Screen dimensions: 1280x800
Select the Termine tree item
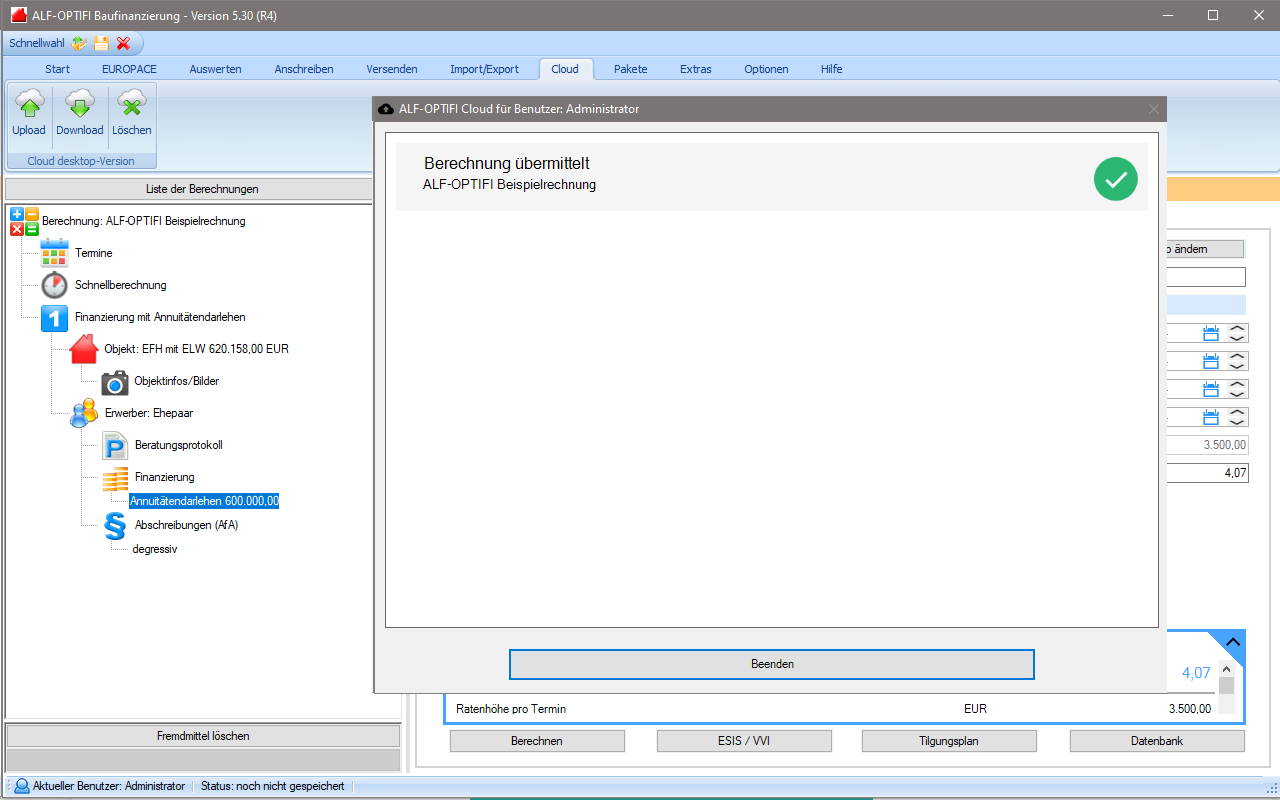coord(94,253)
